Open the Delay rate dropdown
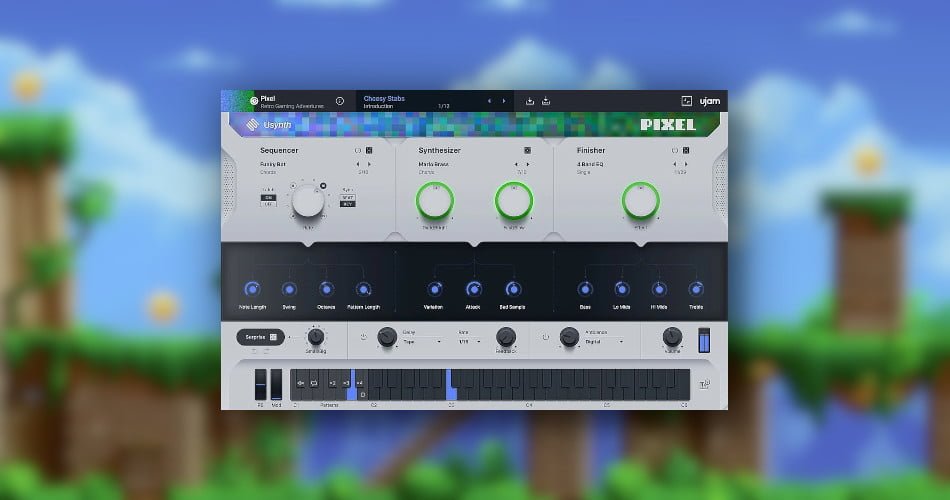 click(470, 342)
